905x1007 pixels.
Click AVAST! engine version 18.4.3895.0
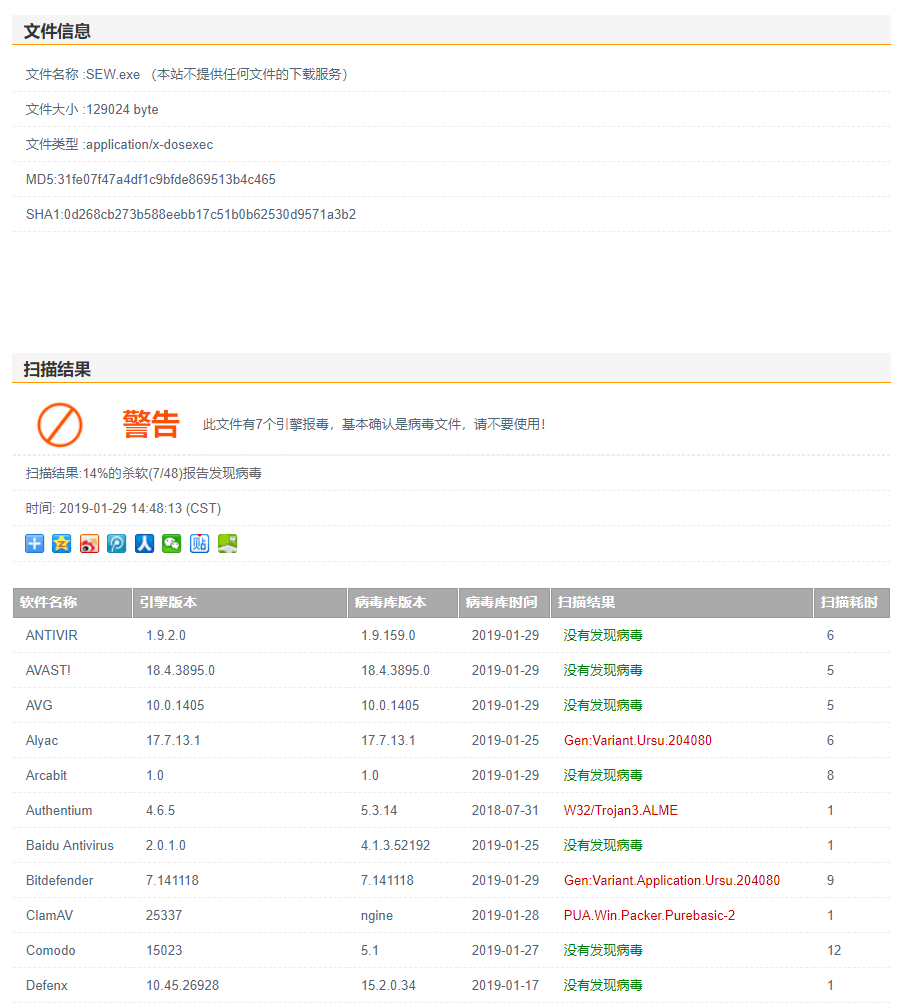[180, 670]
